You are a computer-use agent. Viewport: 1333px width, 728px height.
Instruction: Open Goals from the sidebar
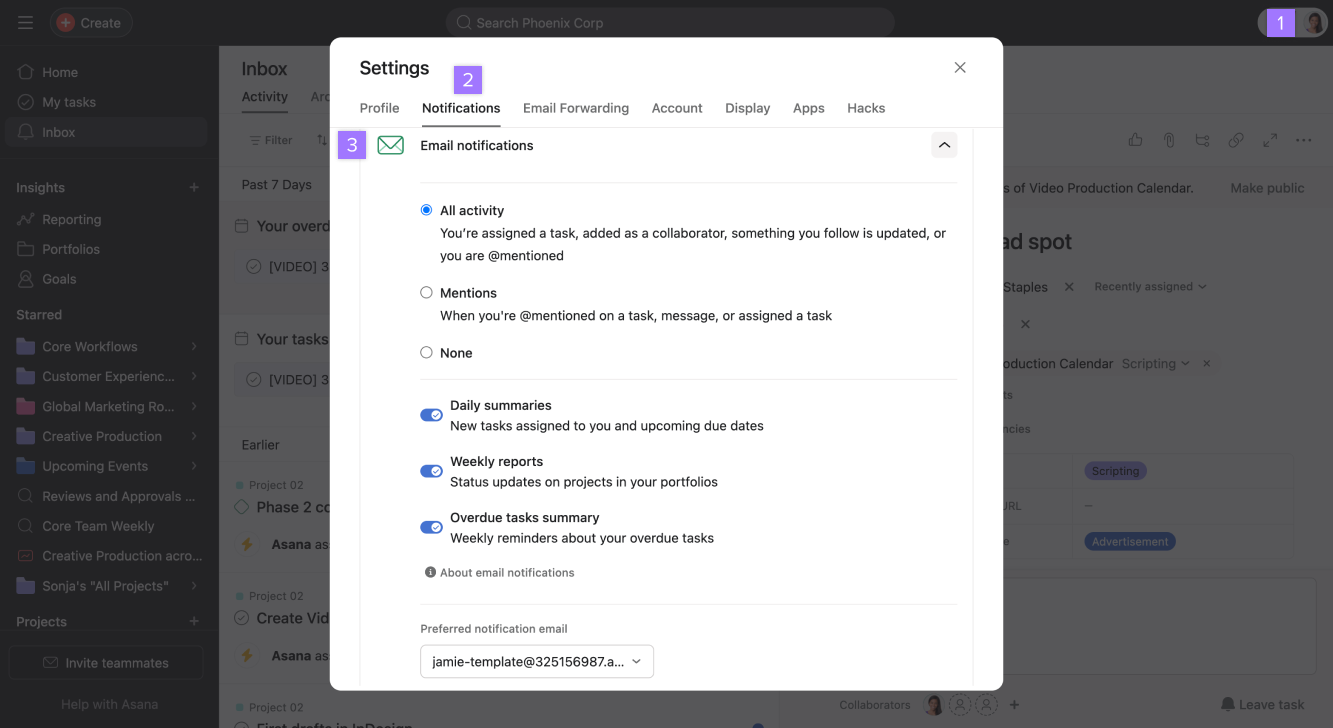(x=59, y=278)
